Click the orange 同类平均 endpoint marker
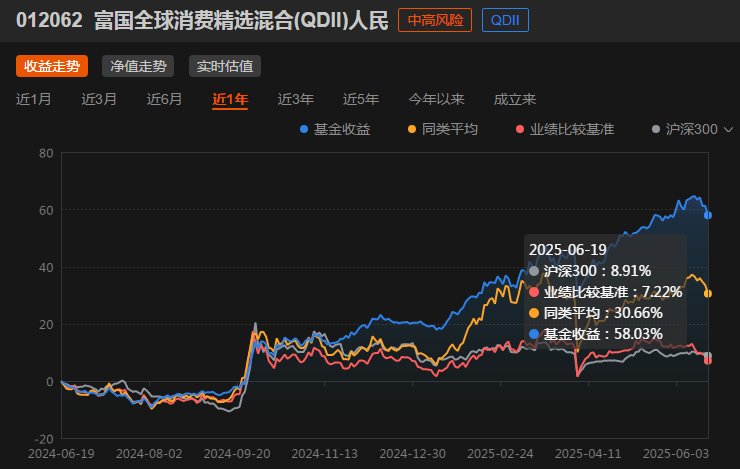 click(x=708, y=293)
